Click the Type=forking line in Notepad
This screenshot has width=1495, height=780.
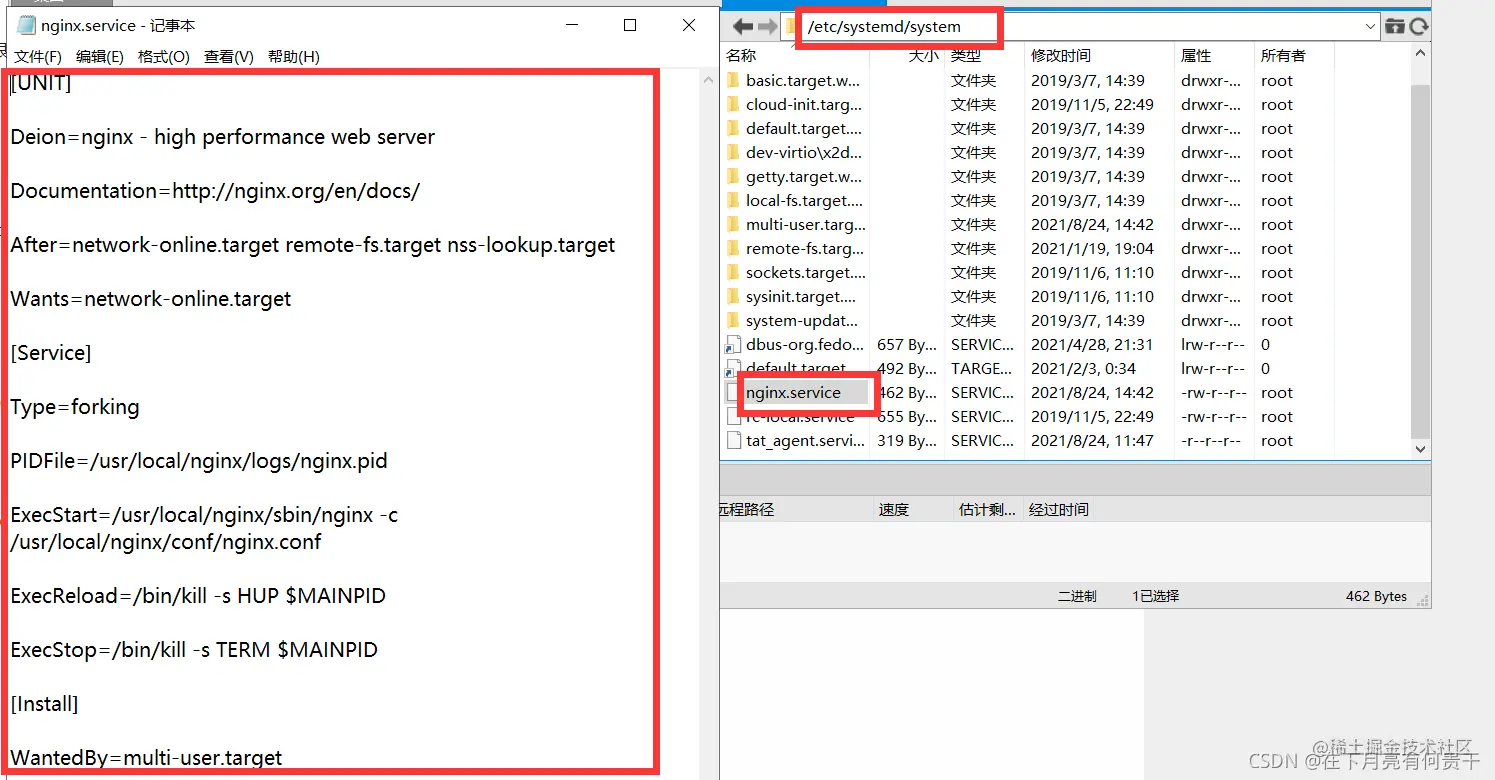[75, 407]
